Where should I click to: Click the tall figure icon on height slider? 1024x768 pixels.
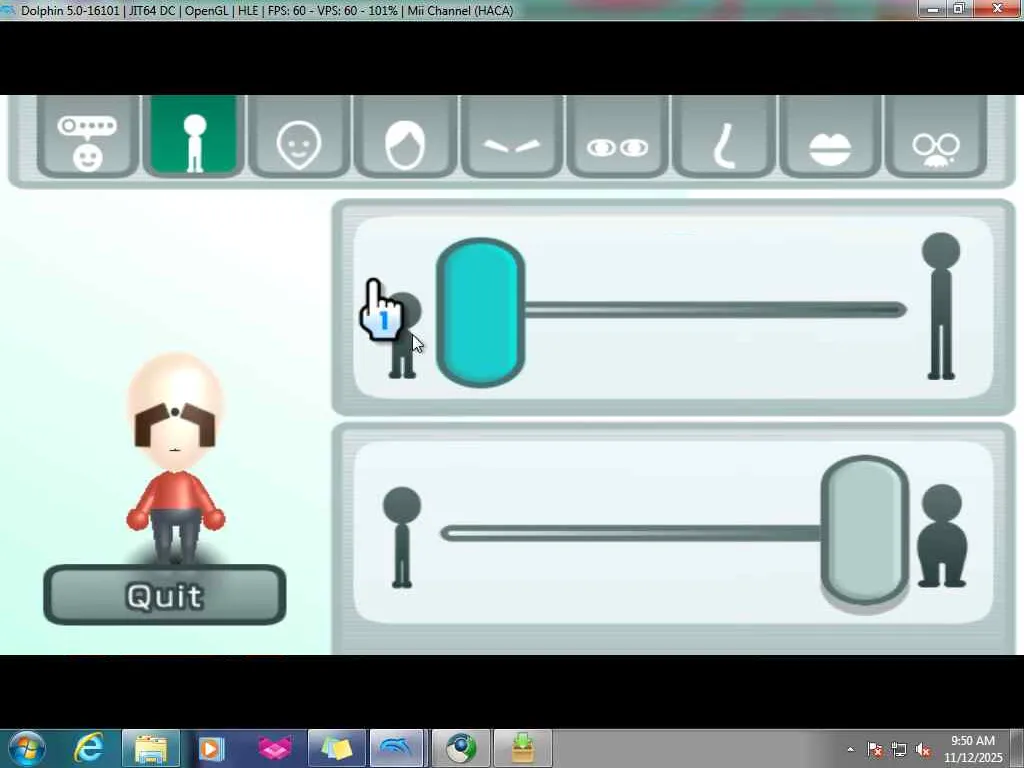coord(941,306)
